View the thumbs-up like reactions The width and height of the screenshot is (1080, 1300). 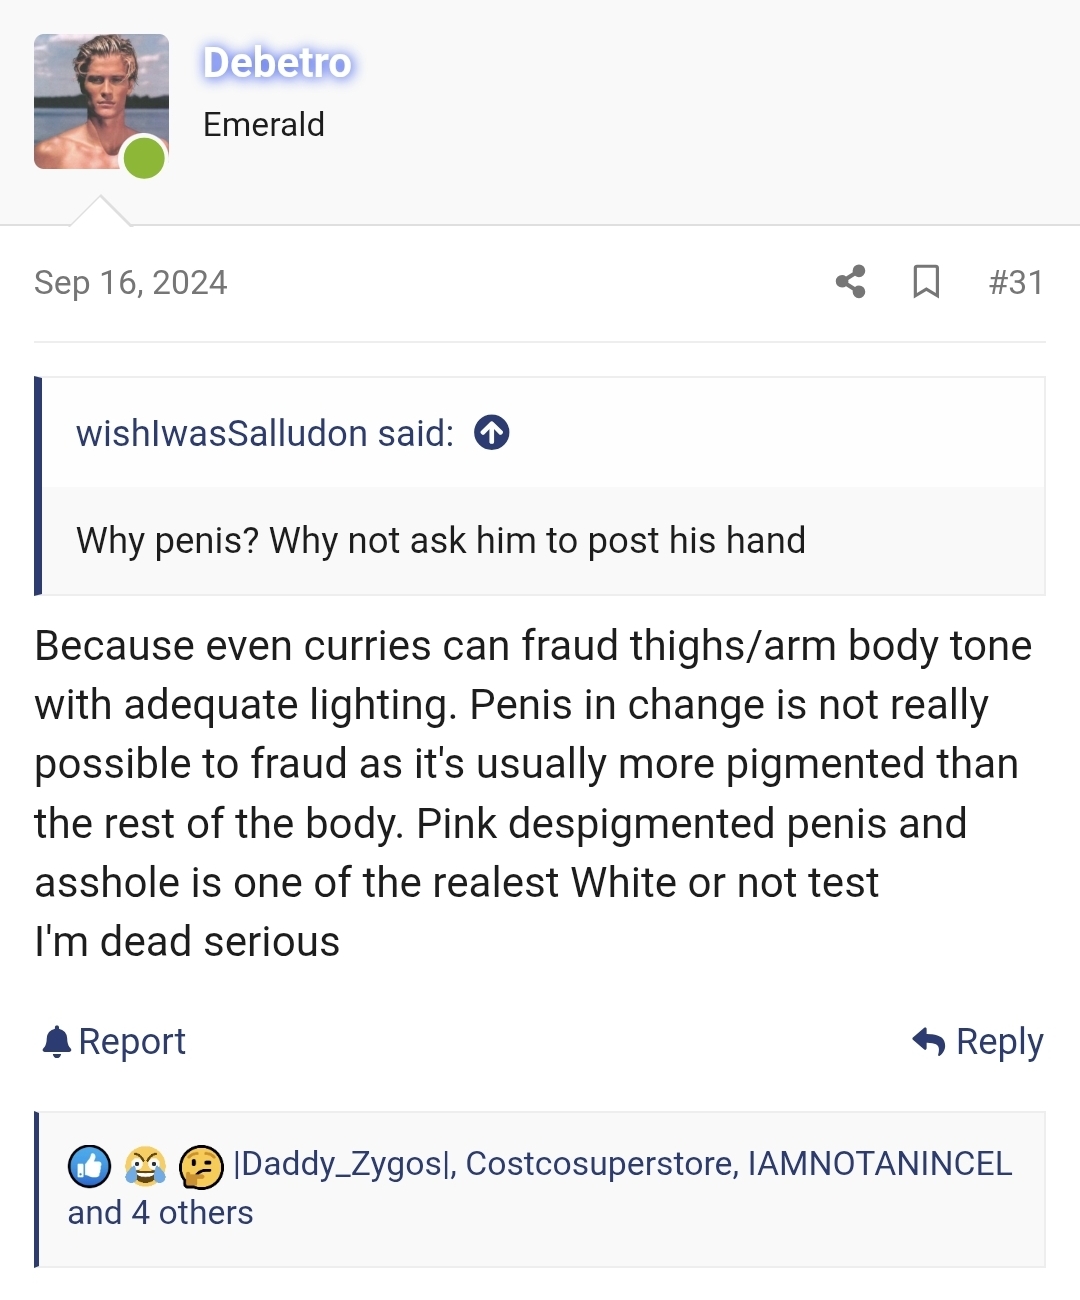(x=89, y=1166)
